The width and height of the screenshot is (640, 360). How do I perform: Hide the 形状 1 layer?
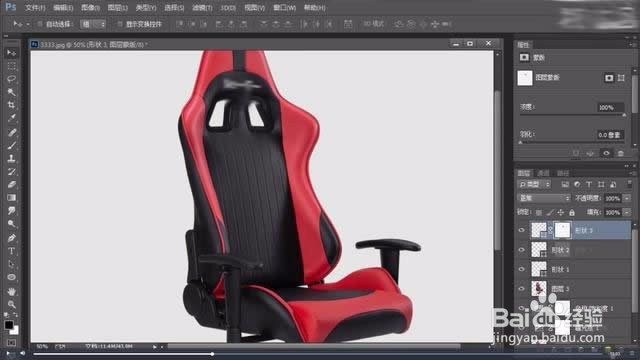click(x=521, y=269)
